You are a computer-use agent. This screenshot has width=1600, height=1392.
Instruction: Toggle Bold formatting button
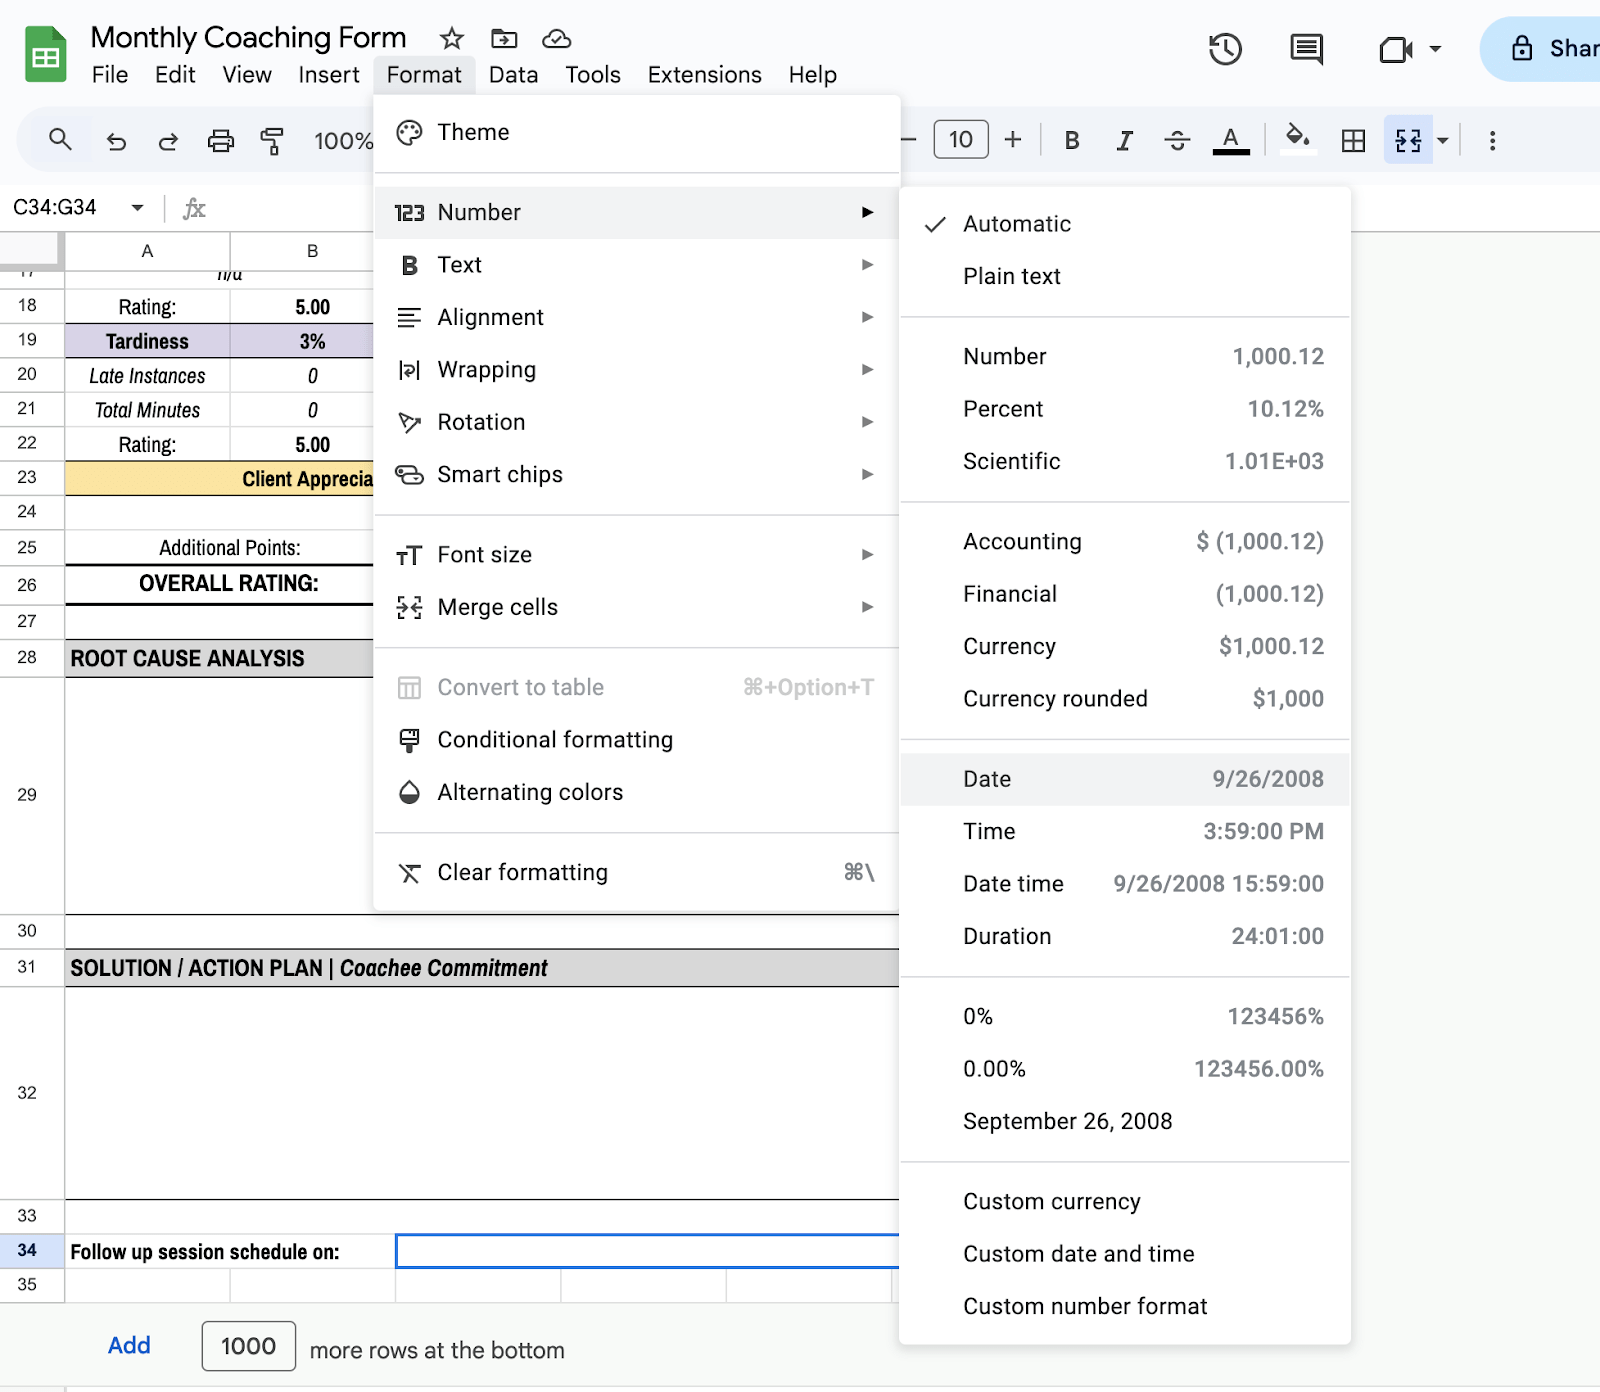click(1072, 141)
